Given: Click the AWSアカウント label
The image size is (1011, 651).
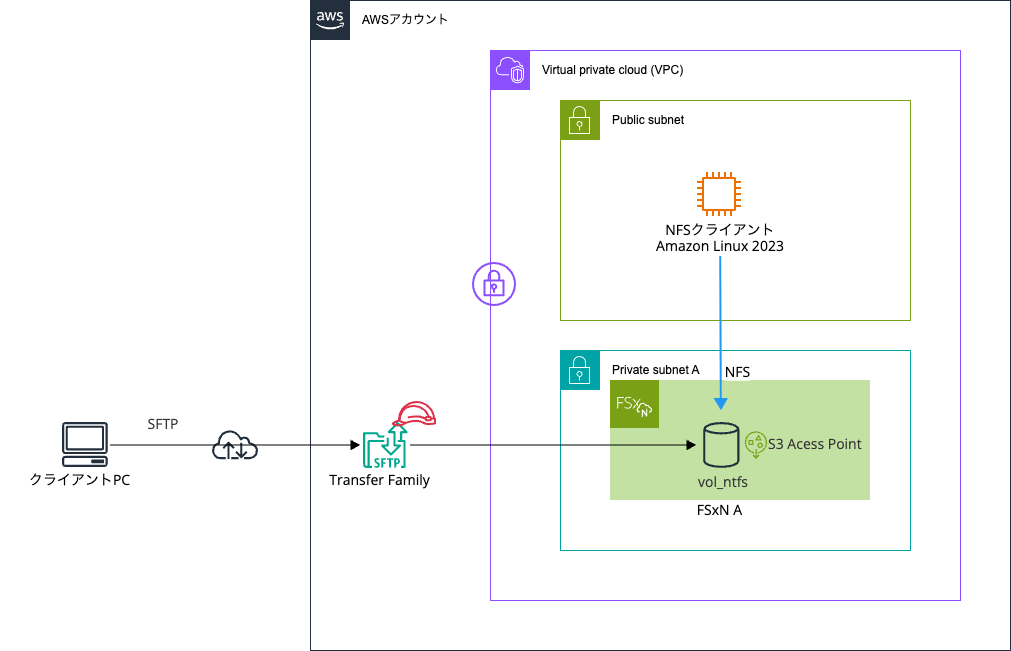Looking at the screenshot, I should click(405, 19).
